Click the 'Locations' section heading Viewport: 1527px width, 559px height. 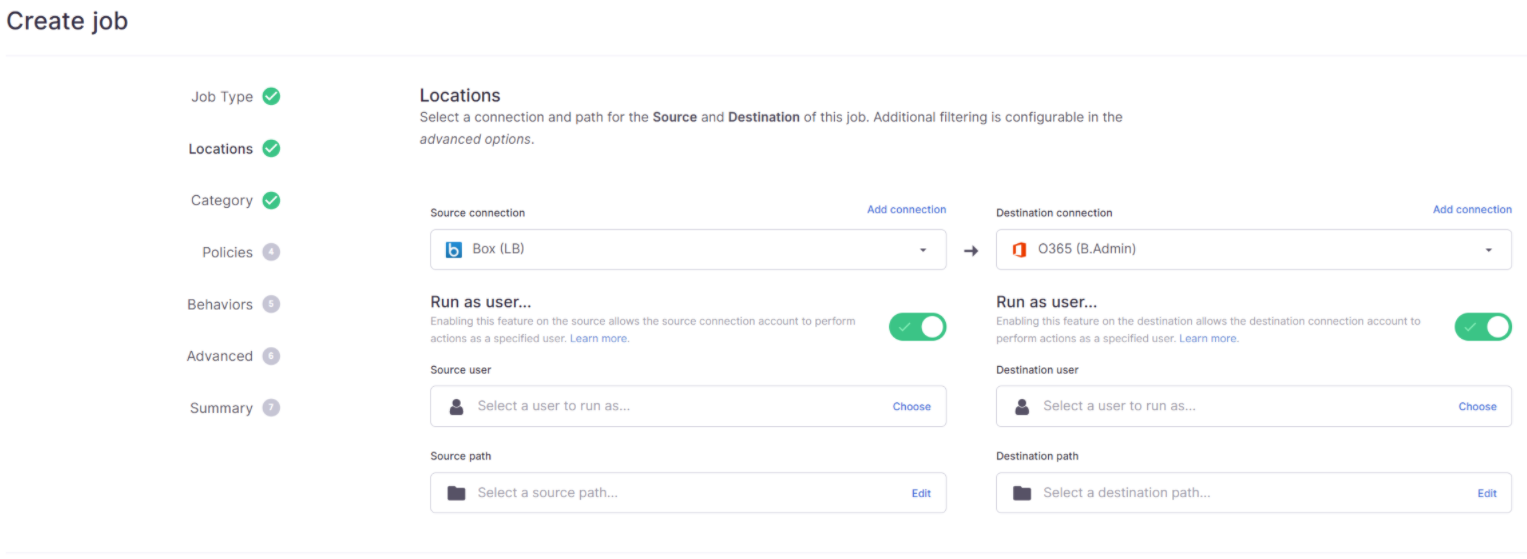[x=460, y=95]
